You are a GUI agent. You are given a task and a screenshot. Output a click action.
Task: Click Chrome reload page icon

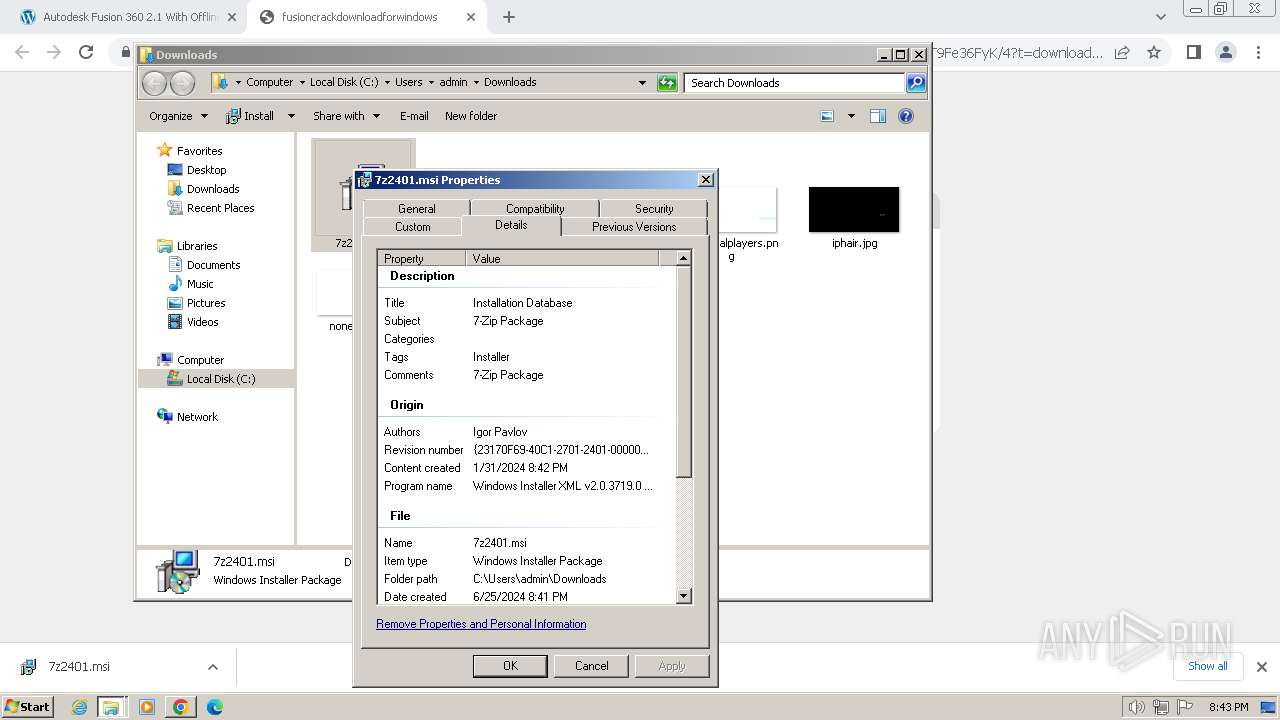click(86, 52)
